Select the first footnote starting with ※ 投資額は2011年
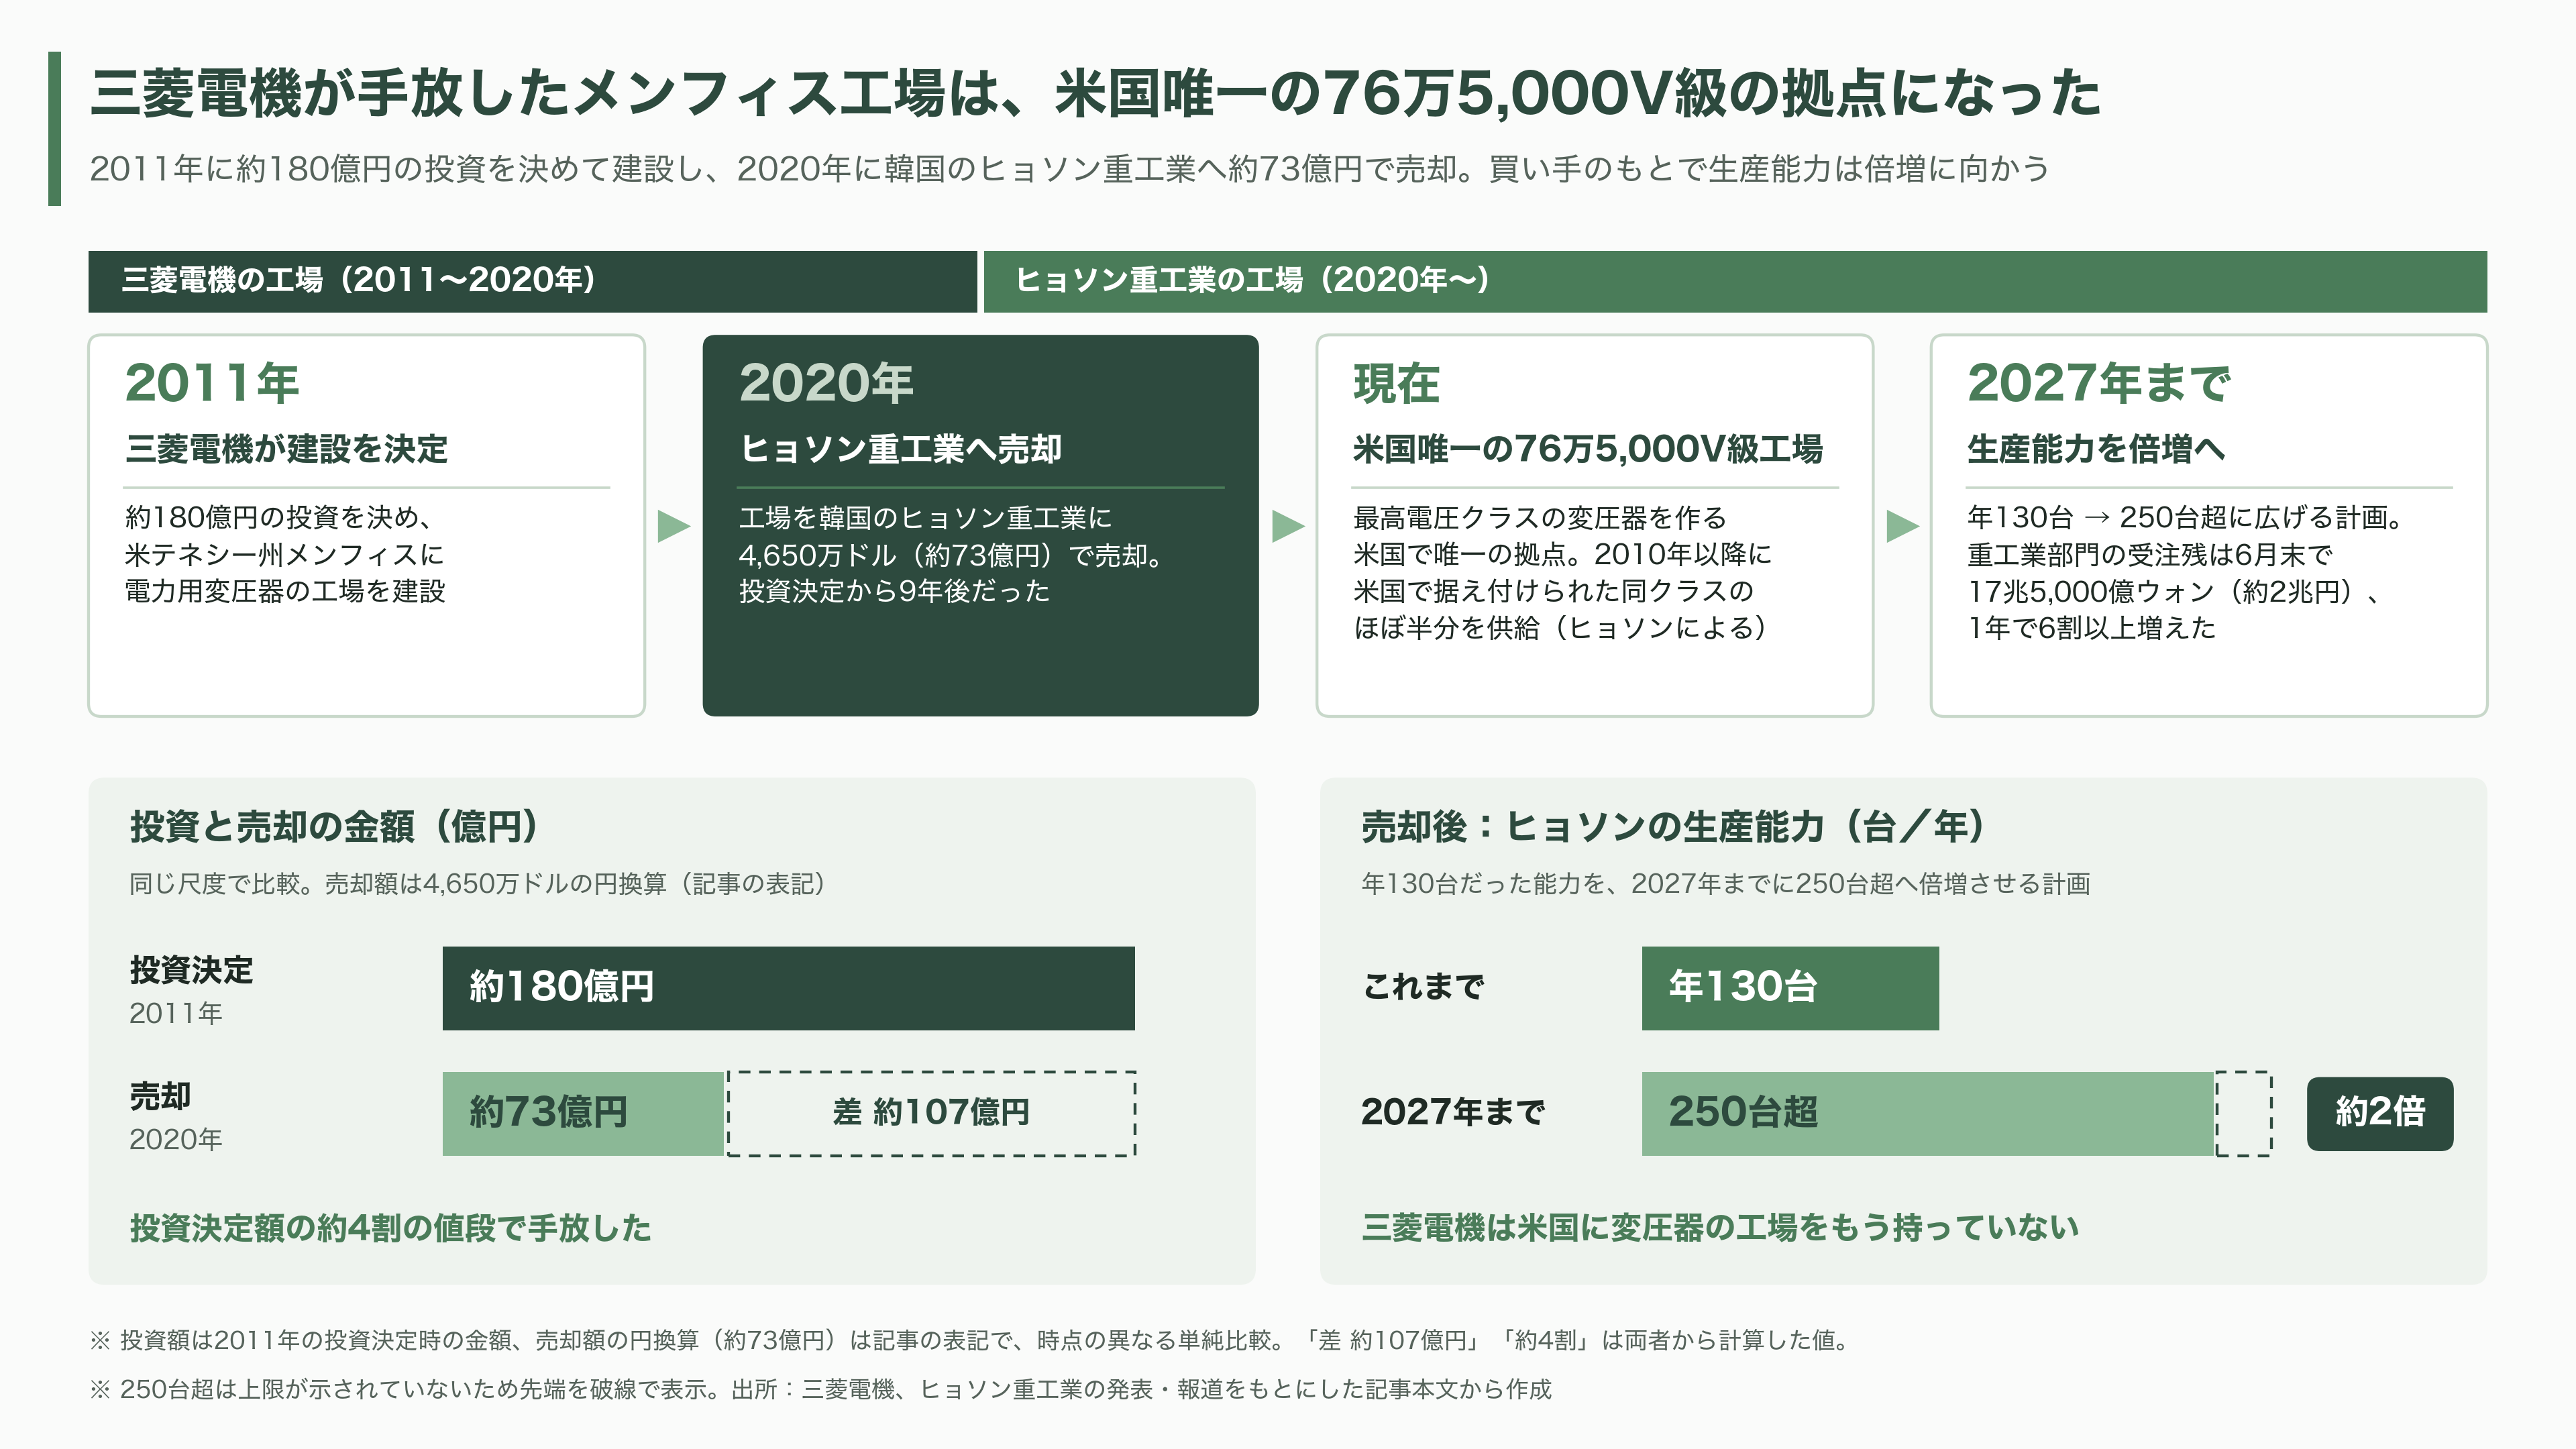This screenshot has width=2576, height=1449. pyautogui.click(x=970, y=1340)
